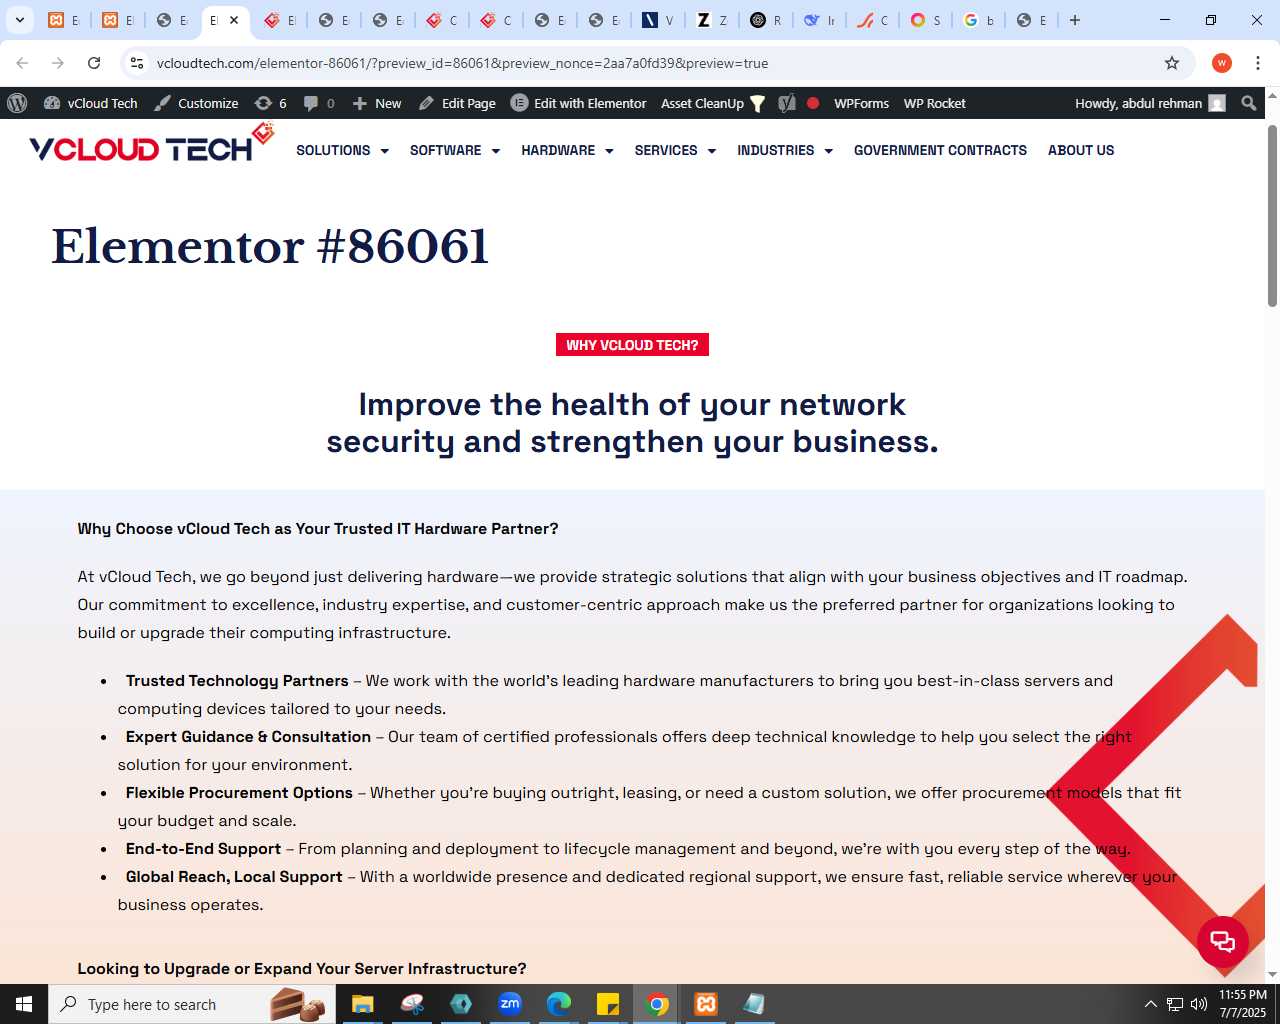Click the Expert Guidance & Consultation heading
This screenshot has width=1280, height=1024.
(x=248, y=737)
